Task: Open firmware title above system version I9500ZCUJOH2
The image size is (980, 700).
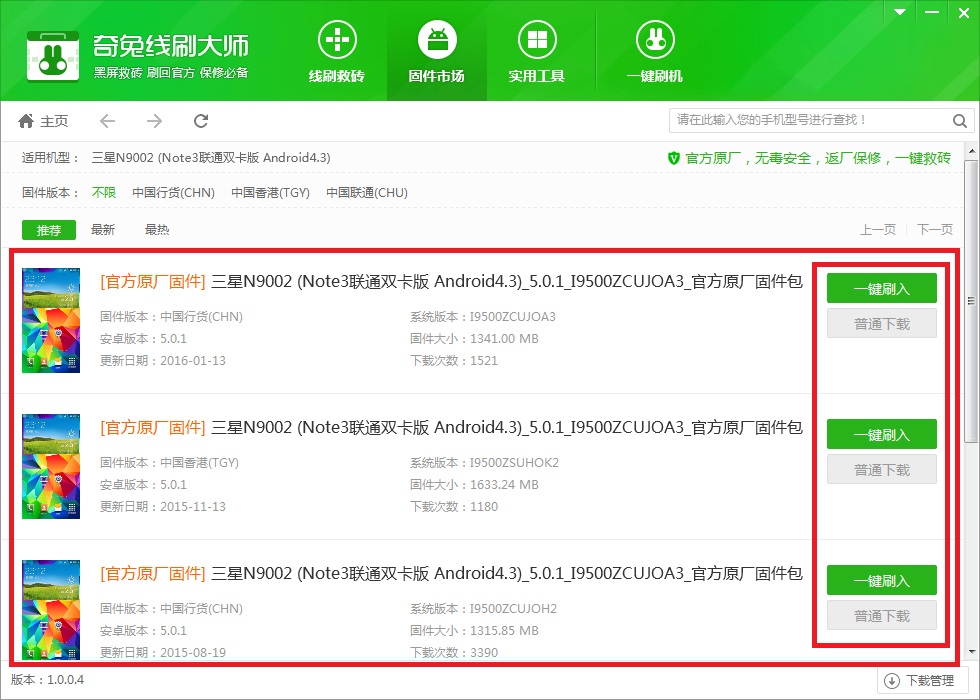Action: tap(451, 574)
